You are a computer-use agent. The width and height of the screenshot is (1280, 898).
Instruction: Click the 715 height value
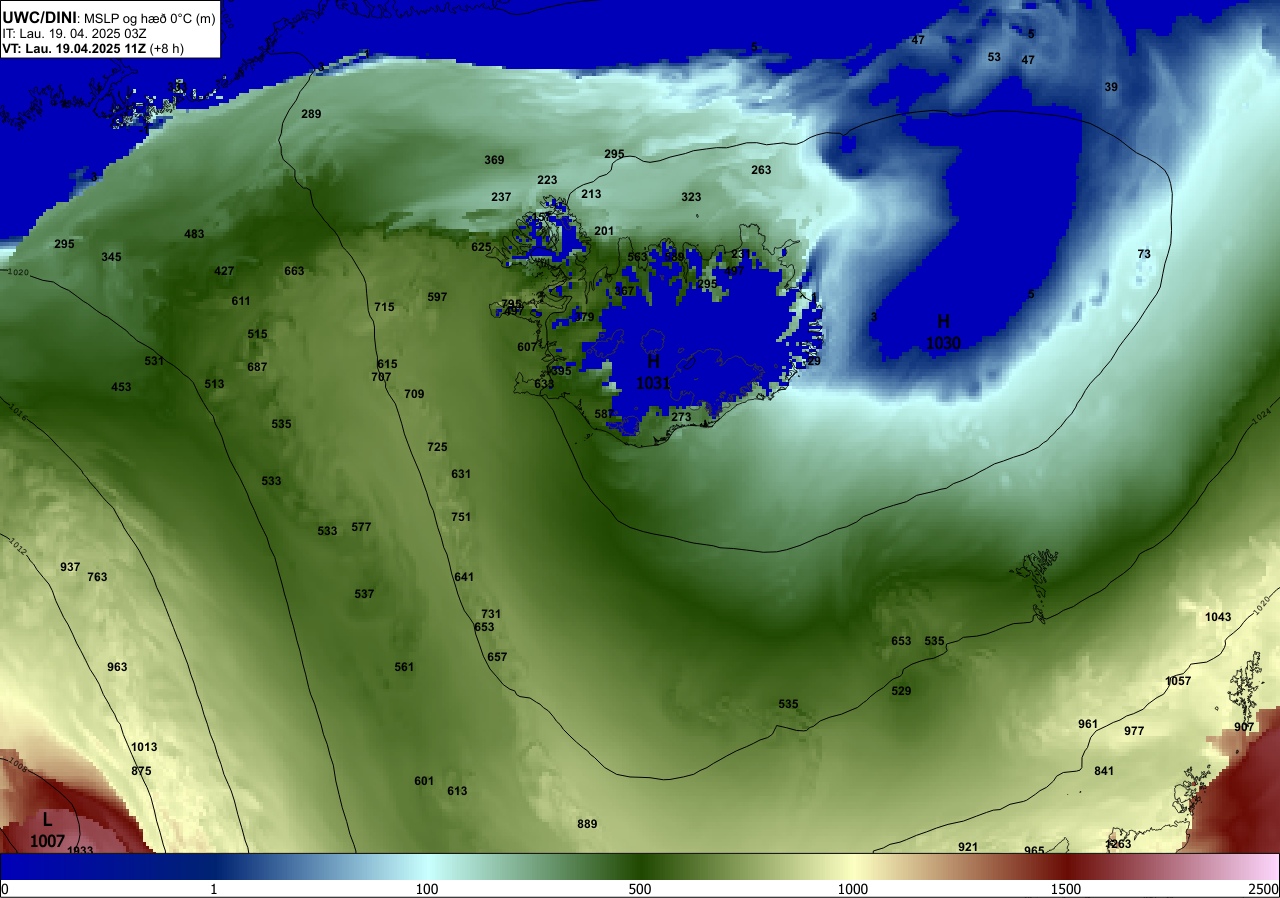[x=384, y=307]
